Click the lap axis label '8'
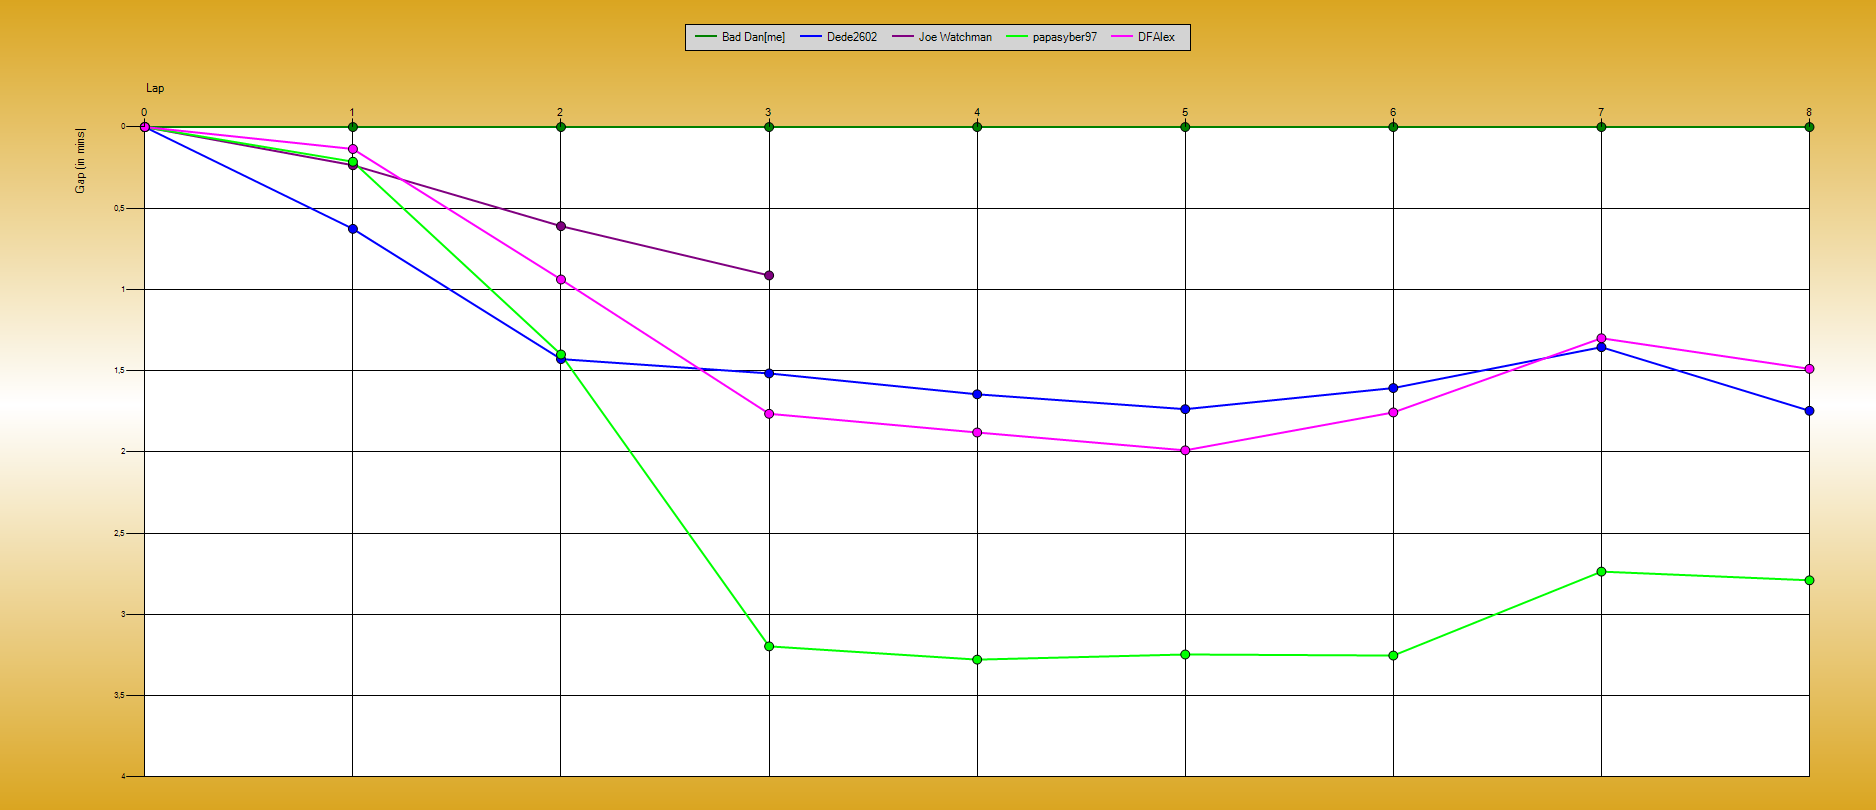 (x=1809, y=112)
